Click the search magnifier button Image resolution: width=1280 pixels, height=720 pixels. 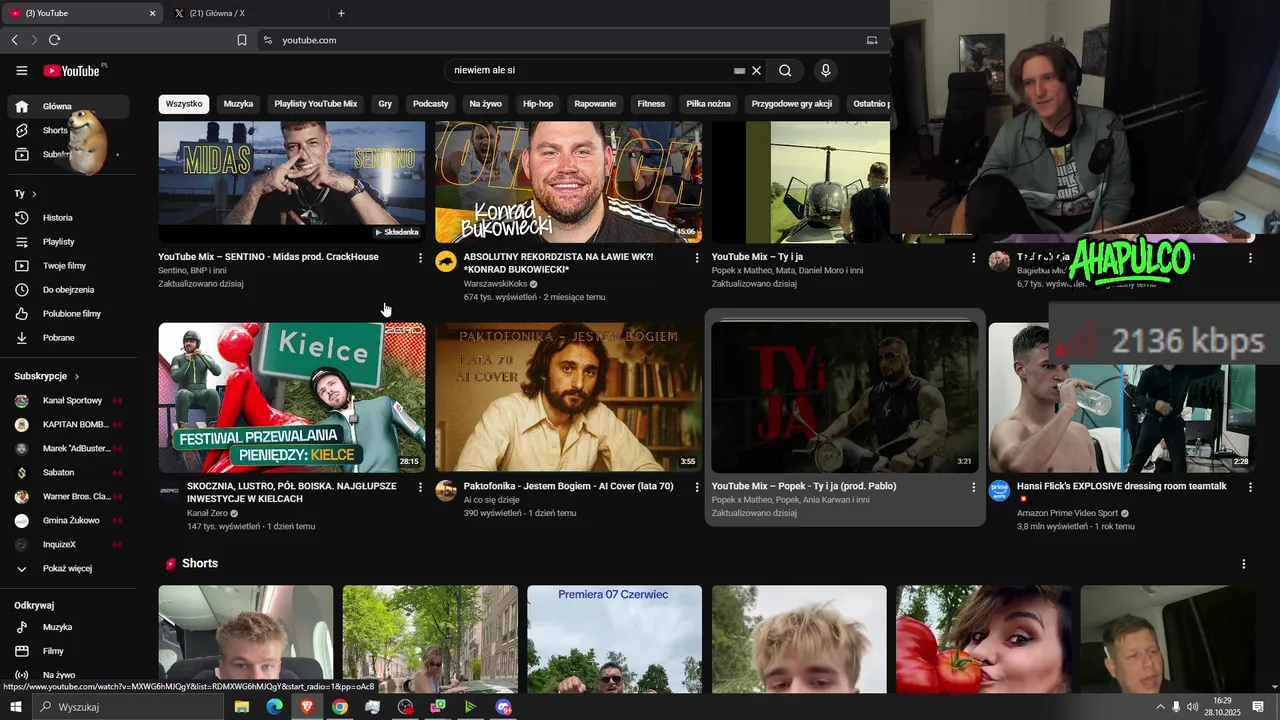785,70
